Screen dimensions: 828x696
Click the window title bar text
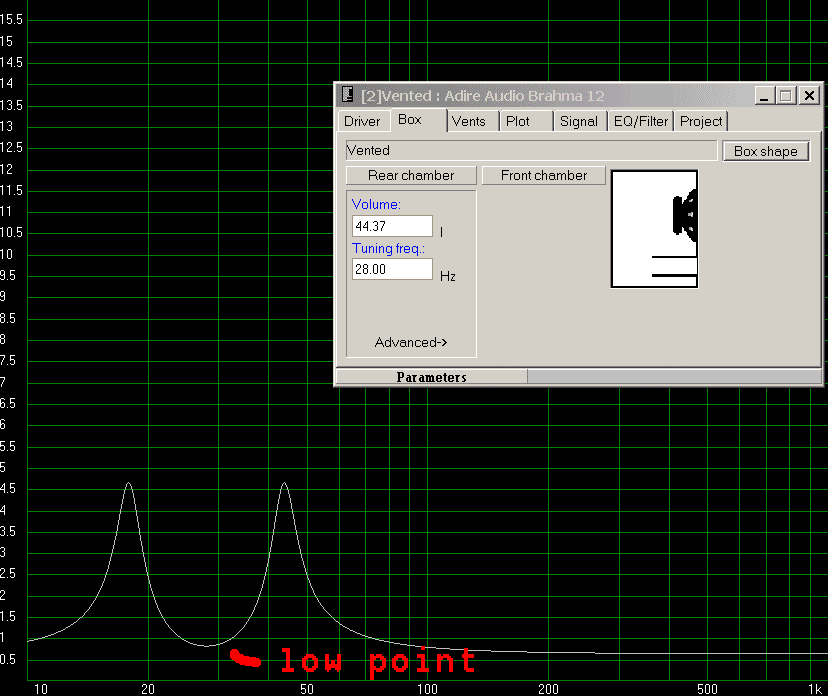click(483, 96)
